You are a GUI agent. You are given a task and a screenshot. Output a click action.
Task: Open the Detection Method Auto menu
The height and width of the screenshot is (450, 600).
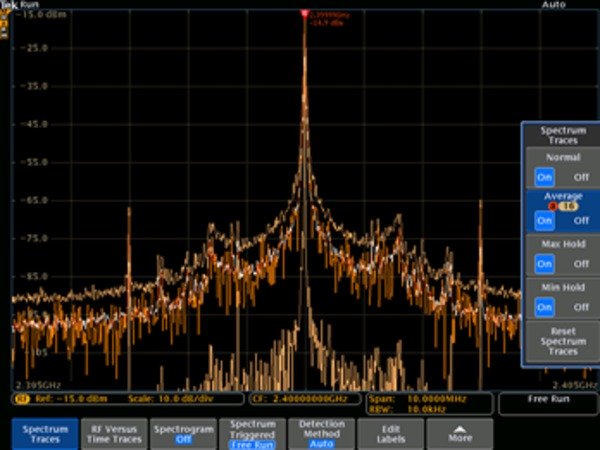click(320, 433)
